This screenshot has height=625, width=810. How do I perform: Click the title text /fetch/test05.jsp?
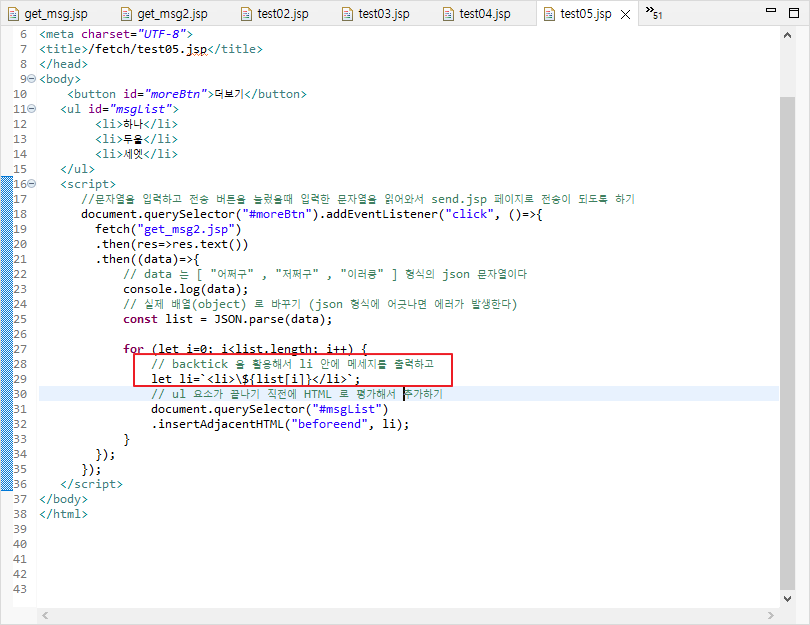[x=148, y=49]
